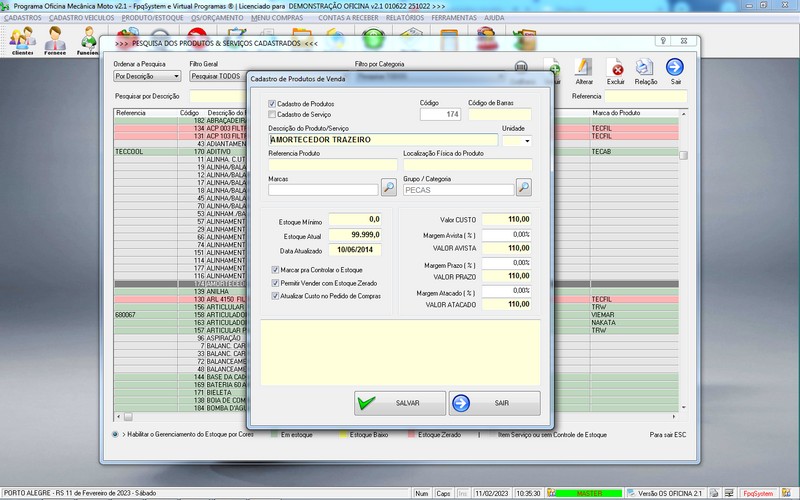Click the network computer icon in status bar
Screen dimensions: 800x500
[x=730, y=493]
